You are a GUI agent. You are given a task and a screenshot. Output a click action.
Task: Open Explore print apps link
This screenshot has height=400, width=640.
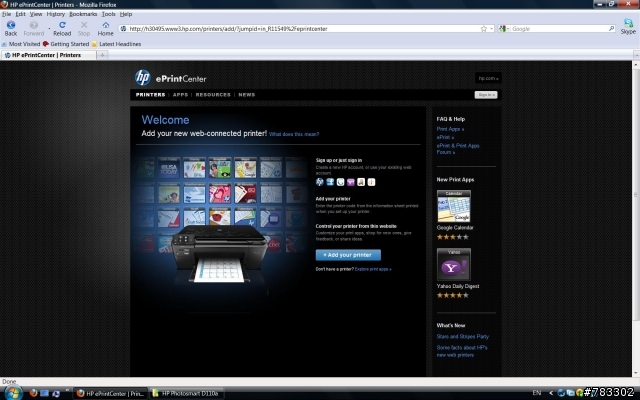pyautogui.click(x=373, y=269)
